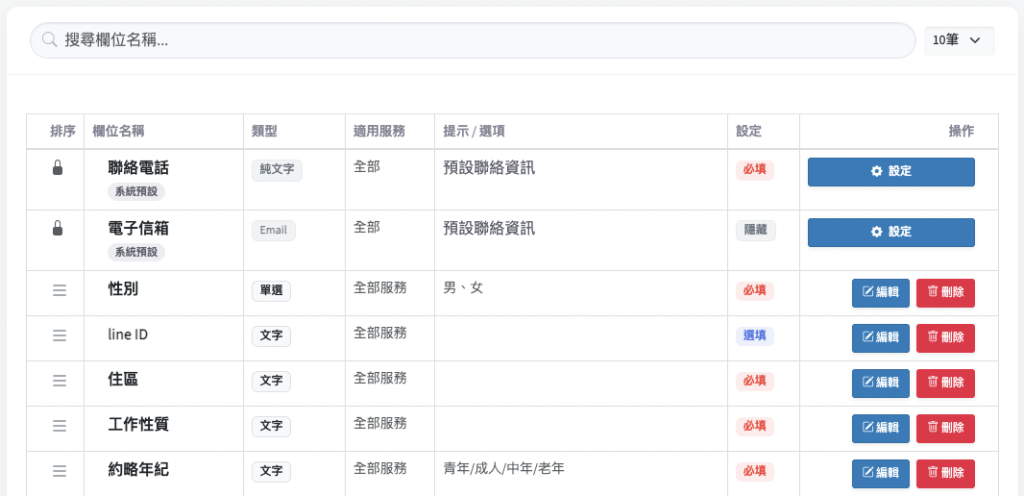Click the 設定 column header
The width and height of the screenshot is (1024, 496).
(748, 131)
